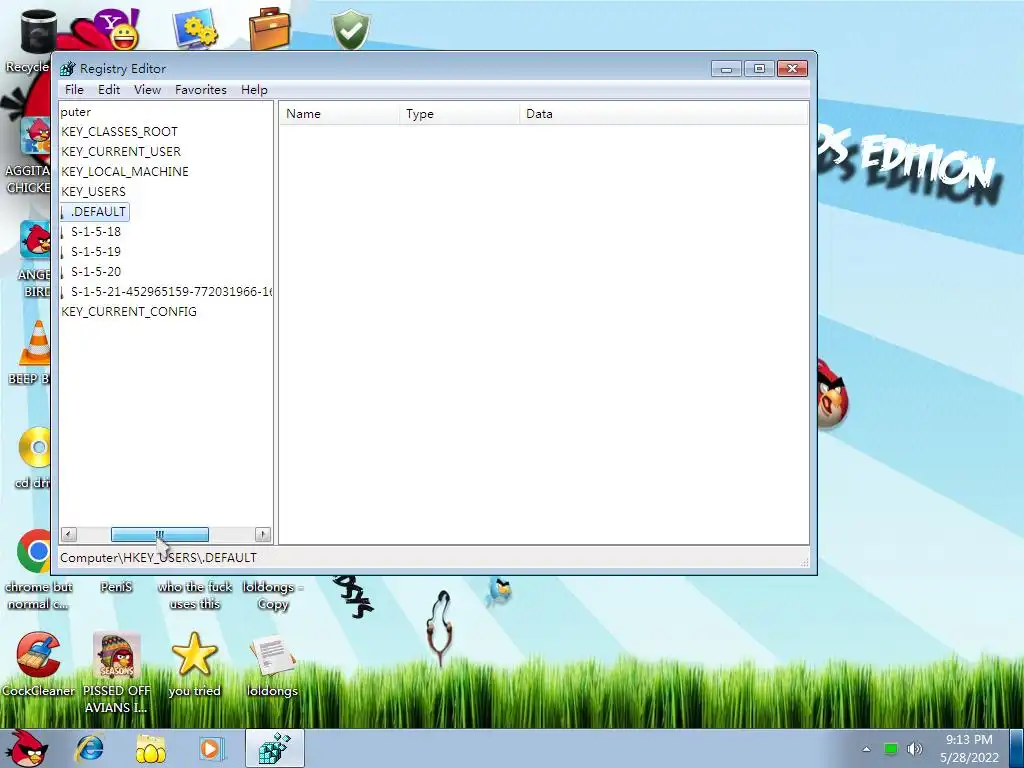Click the volume speaker tray icon
Image resolution: width=1024 pixels, height=768 pixels.
point(914,748)
